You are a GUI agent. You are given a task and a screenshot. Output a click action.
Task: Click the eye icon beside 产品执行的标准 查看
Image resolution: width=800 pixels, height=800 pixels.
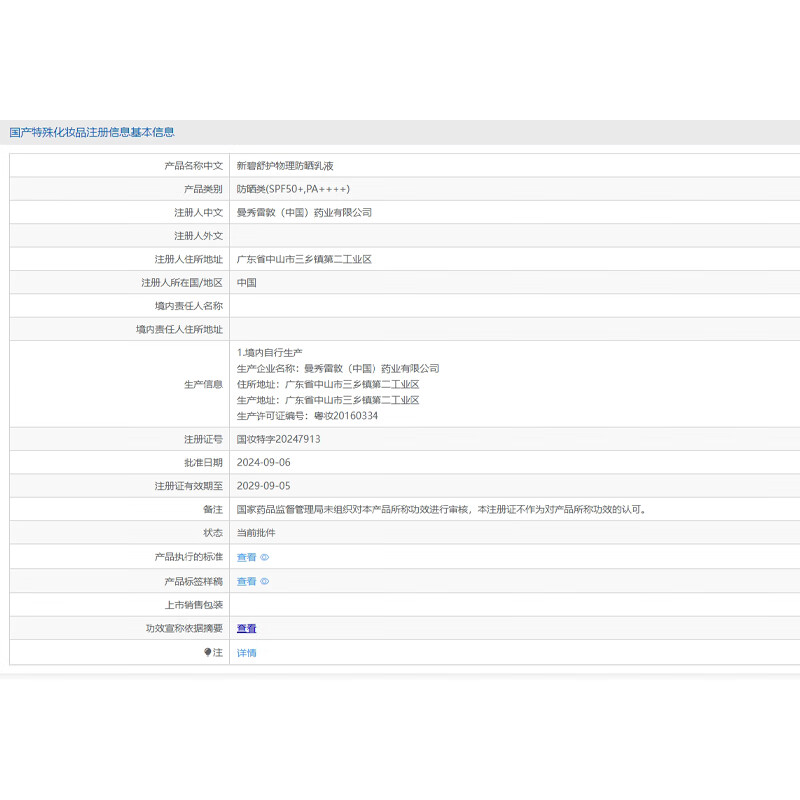coord(265,557)
